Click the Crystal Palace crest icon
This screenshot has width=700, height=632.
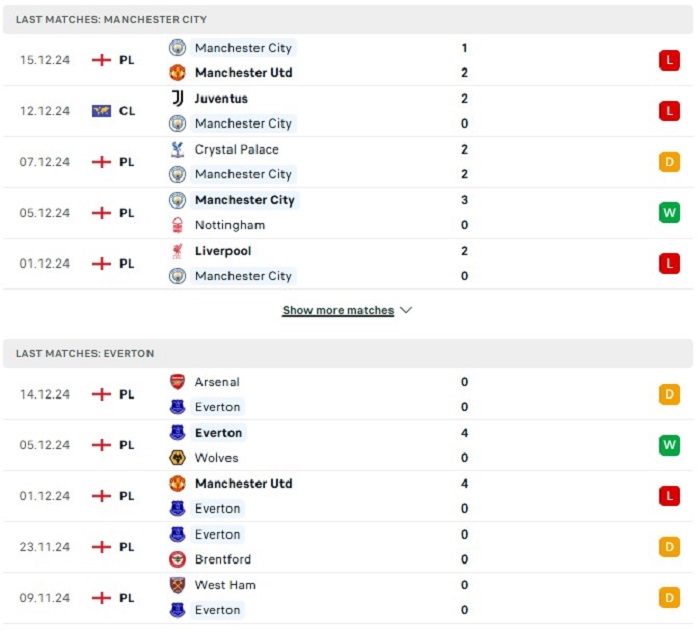point(177,150)
